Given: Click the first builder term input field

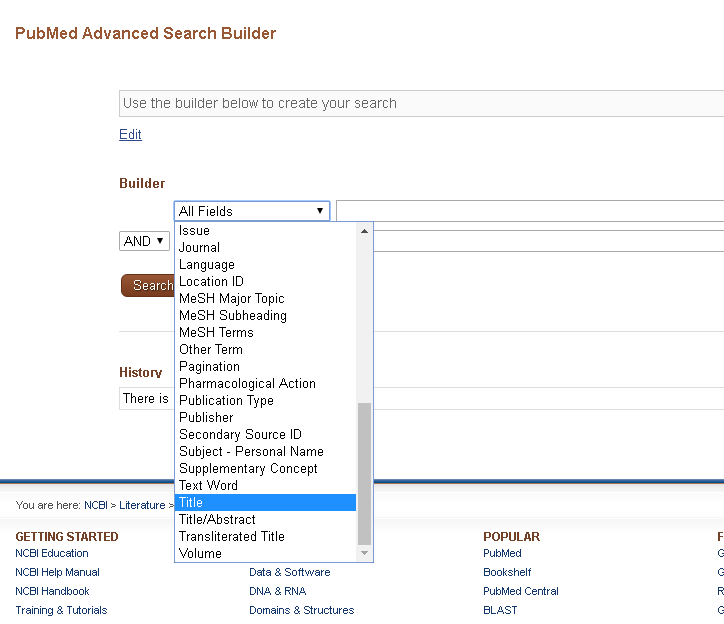Looking at the screenshot, I should tap(530, 211).
